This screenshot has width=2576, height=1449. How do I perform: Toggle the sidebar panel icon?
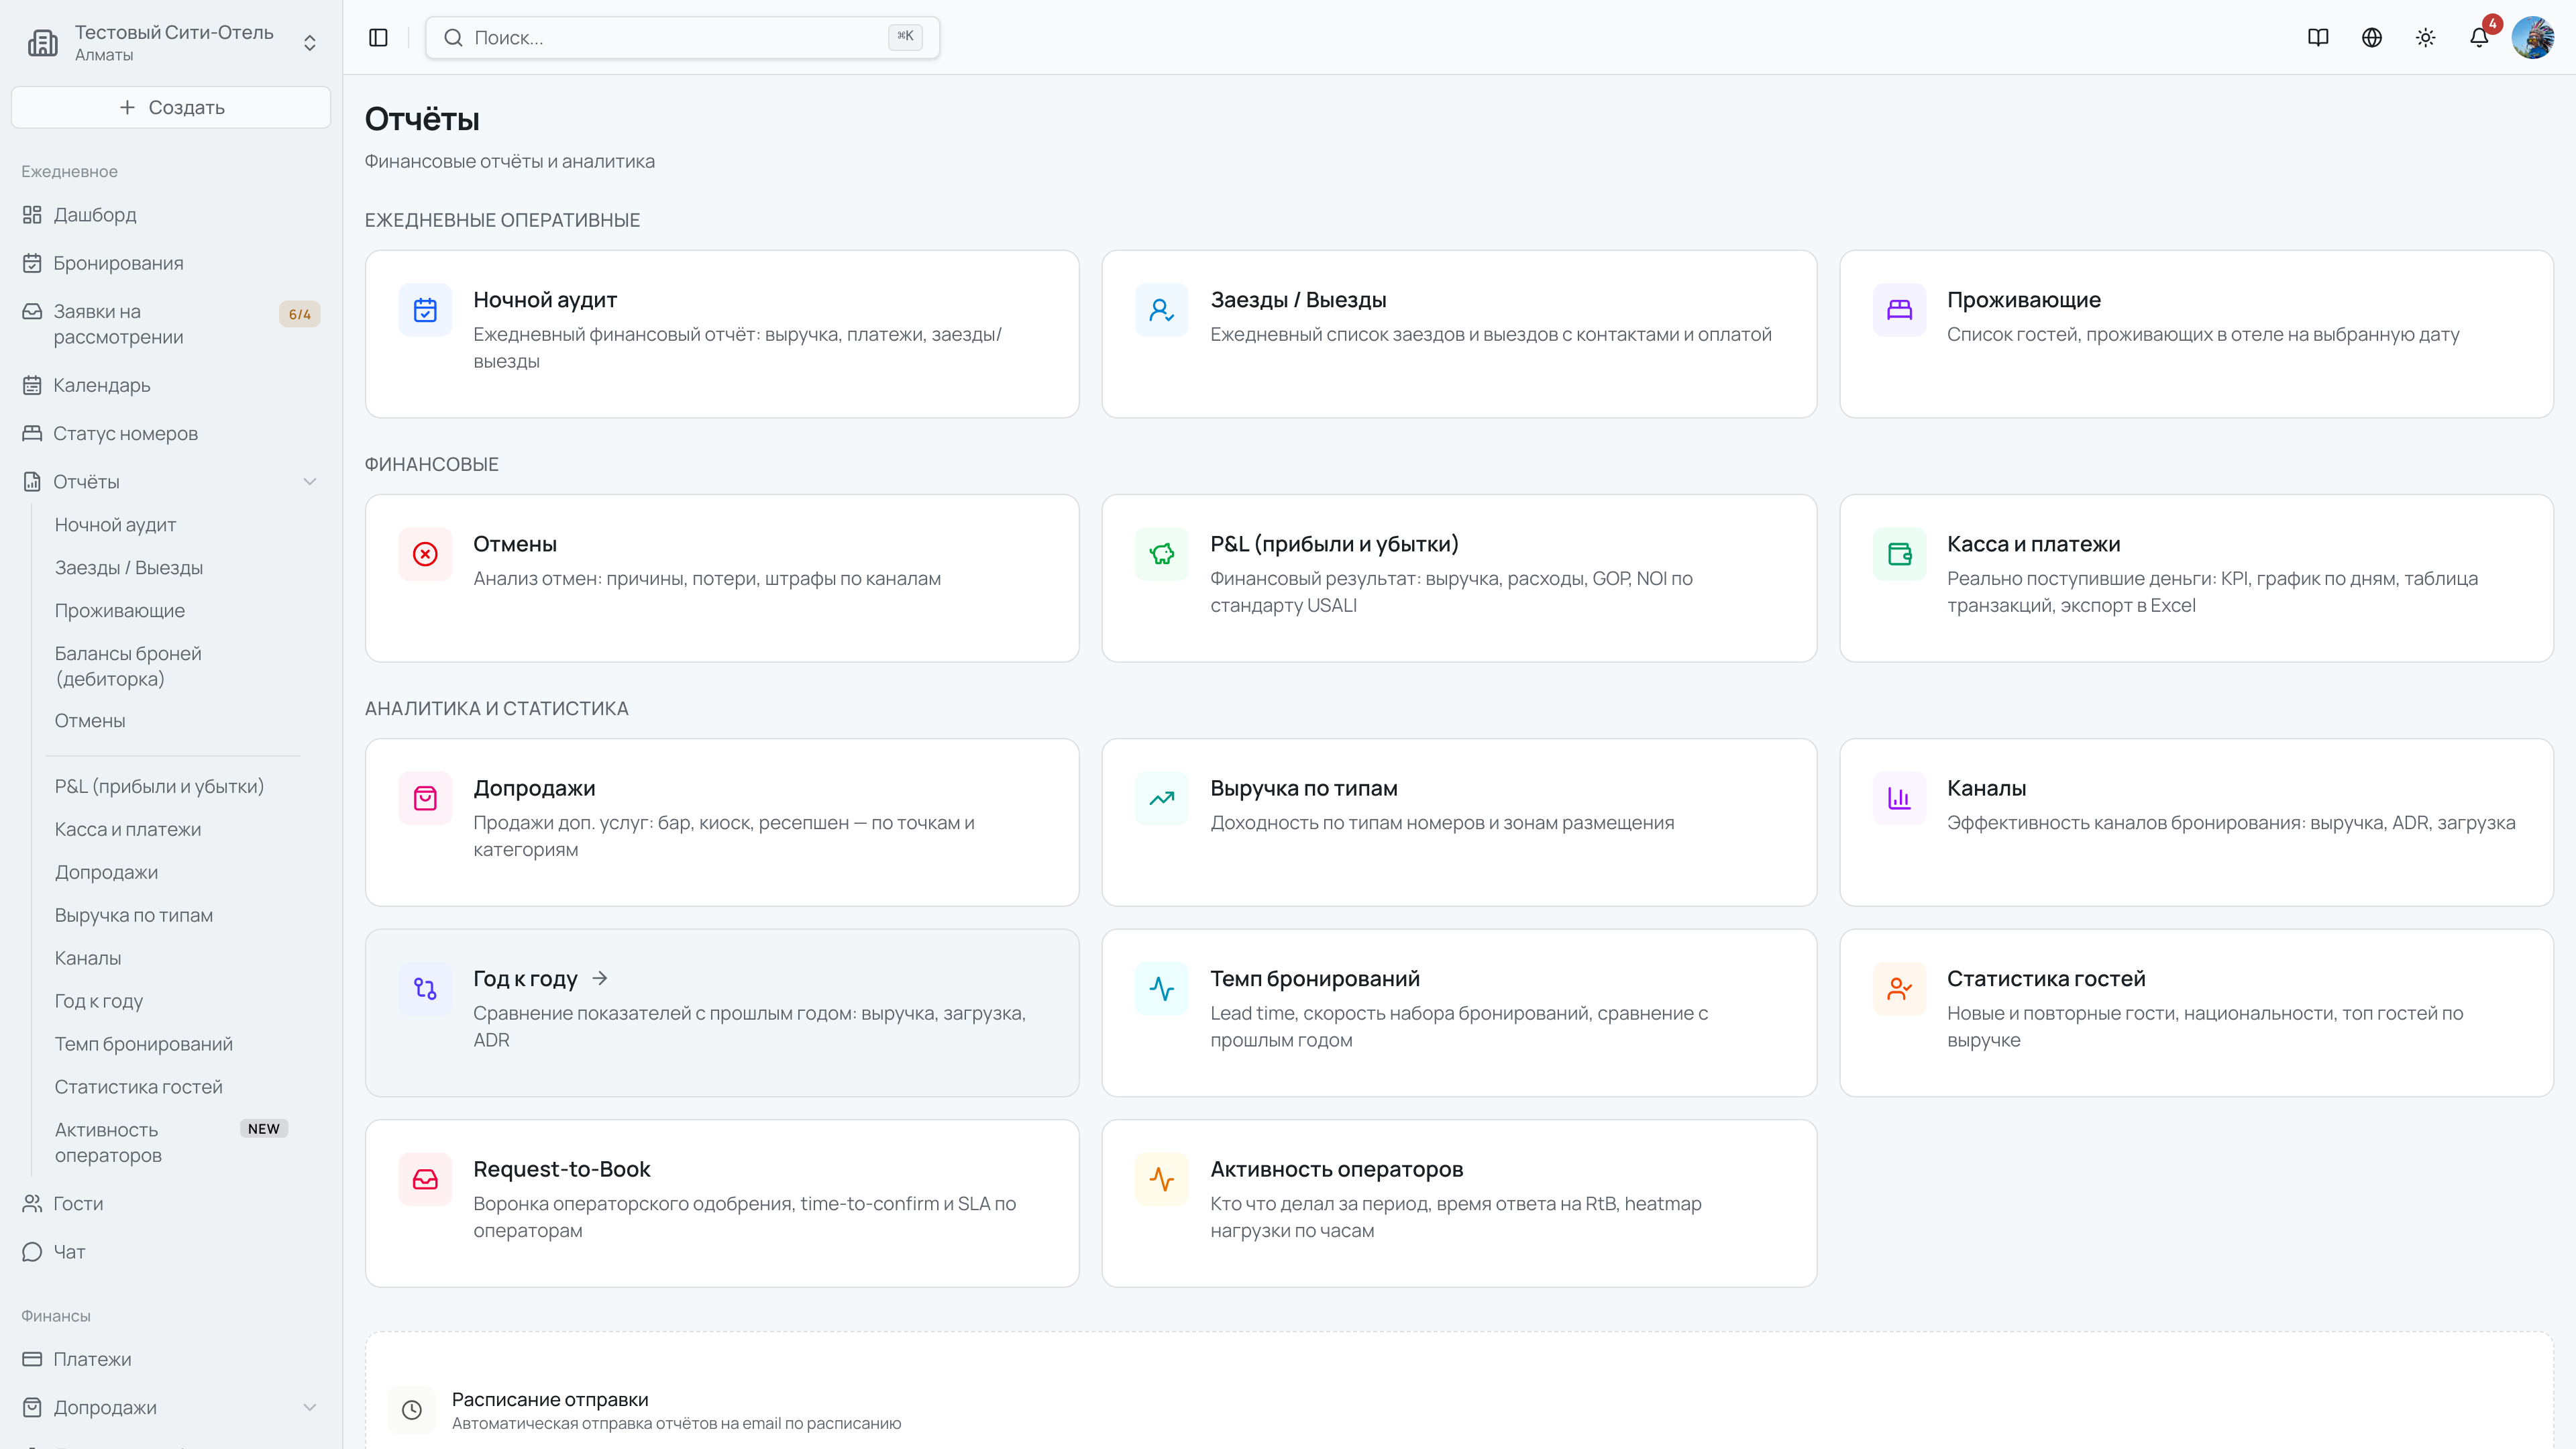pyautogui.click(x=378, y=38)
